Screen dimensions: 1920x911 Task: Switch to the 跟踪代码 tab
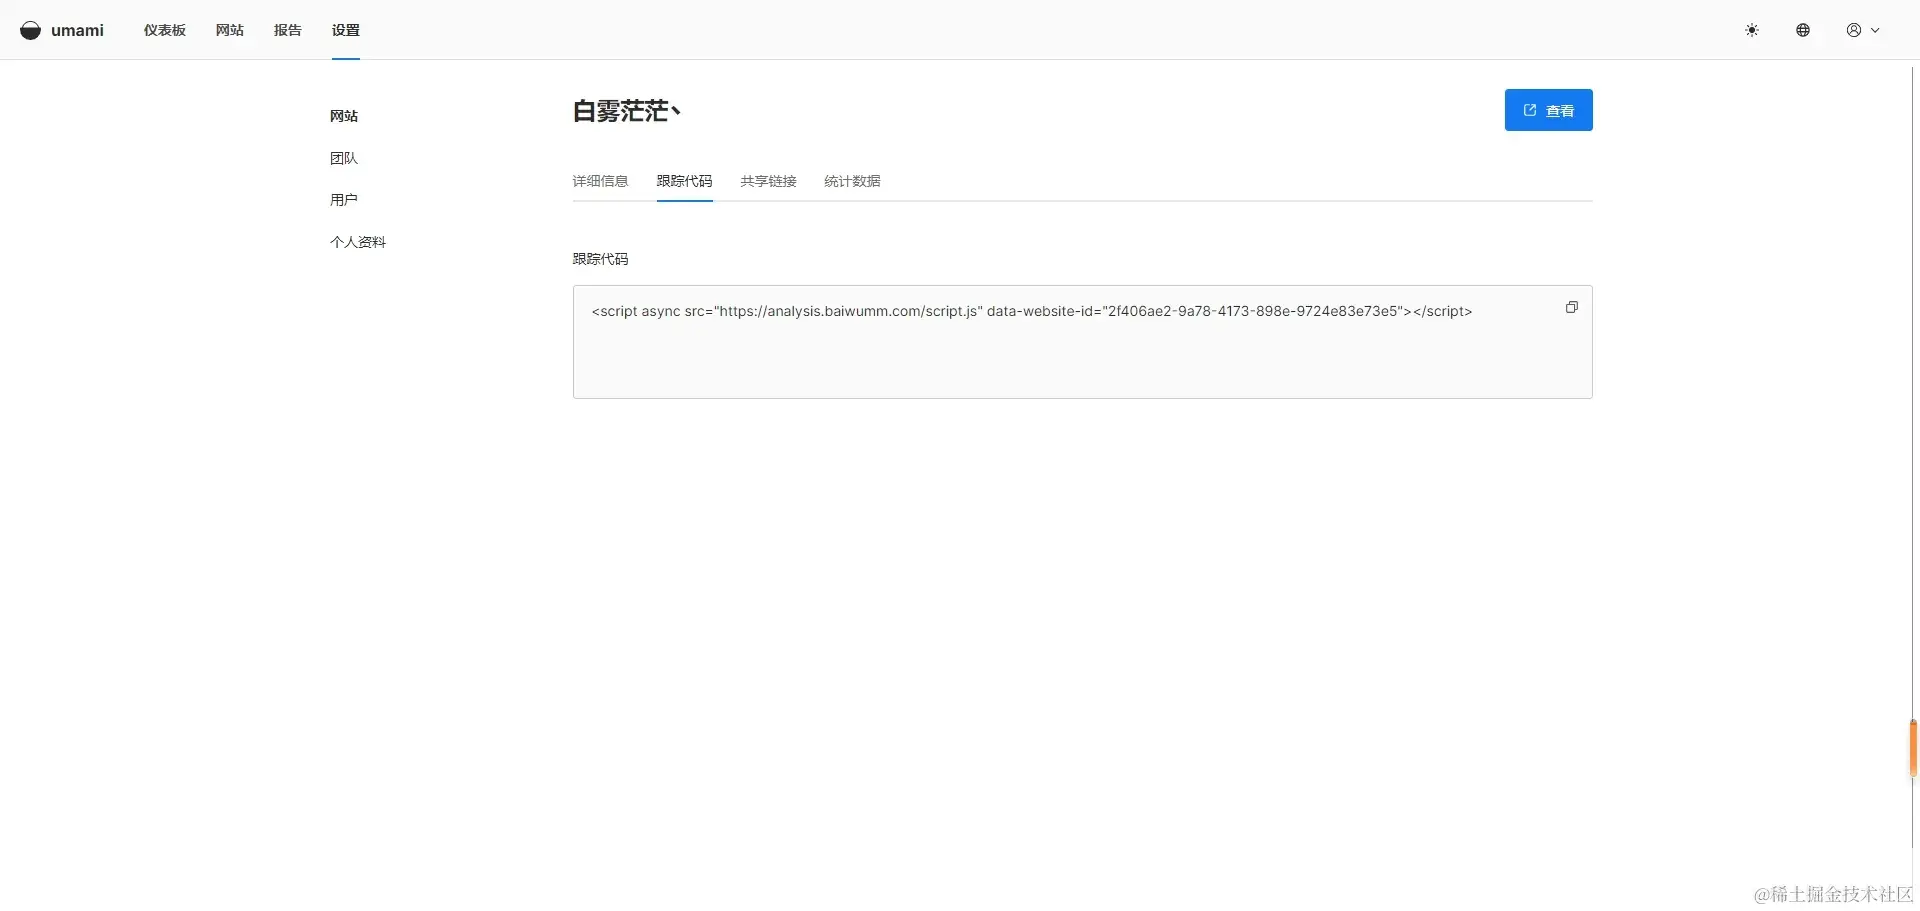684,181
